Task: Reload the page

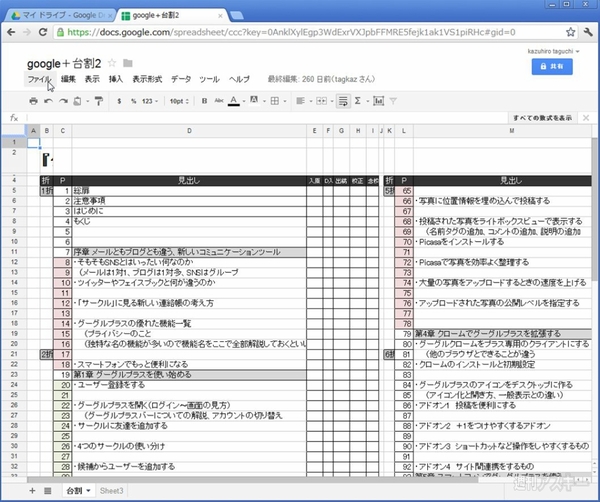Action: click(43, 32)
